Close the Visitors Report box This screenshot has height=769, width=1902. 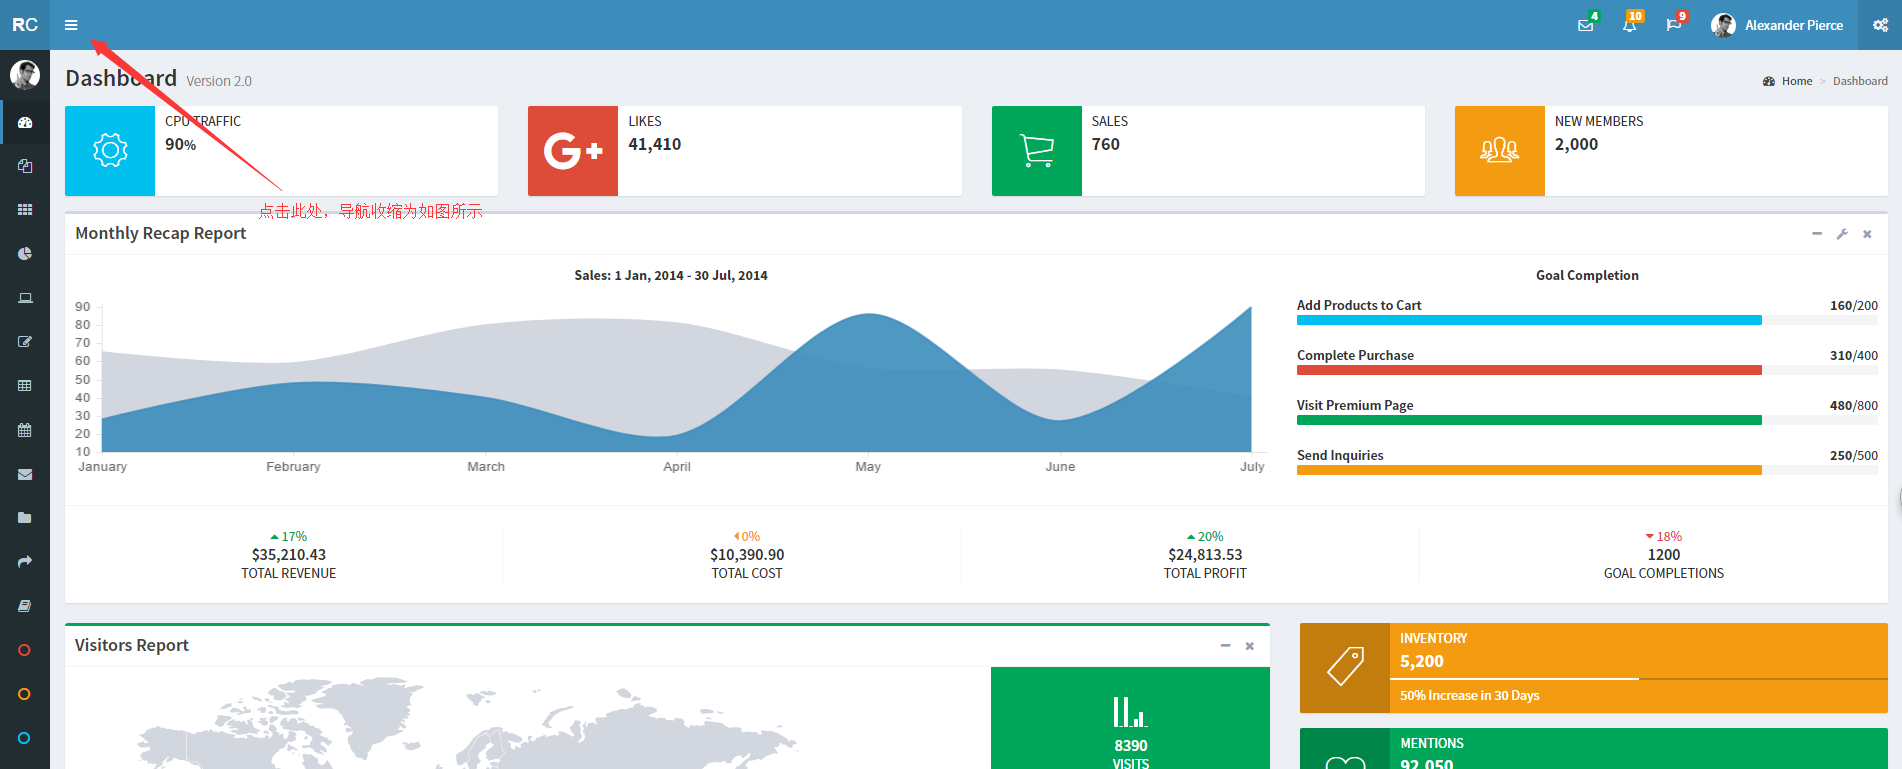tap(1250, 646)
